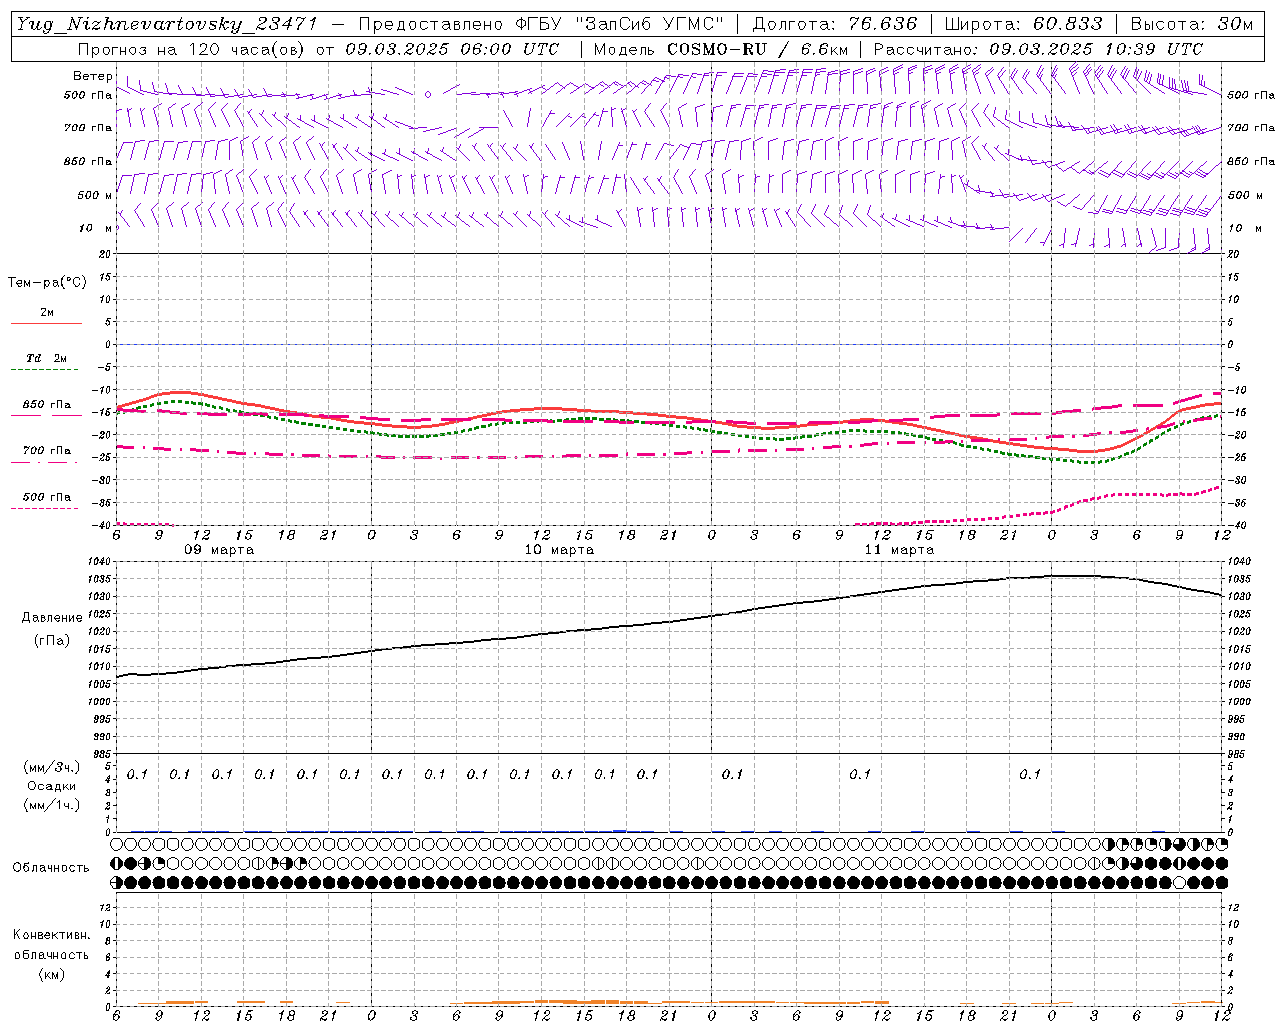Viewport: 1280px width, 1024px height.
Task: Click the 10 марта date label
Action: click(559, 549)
